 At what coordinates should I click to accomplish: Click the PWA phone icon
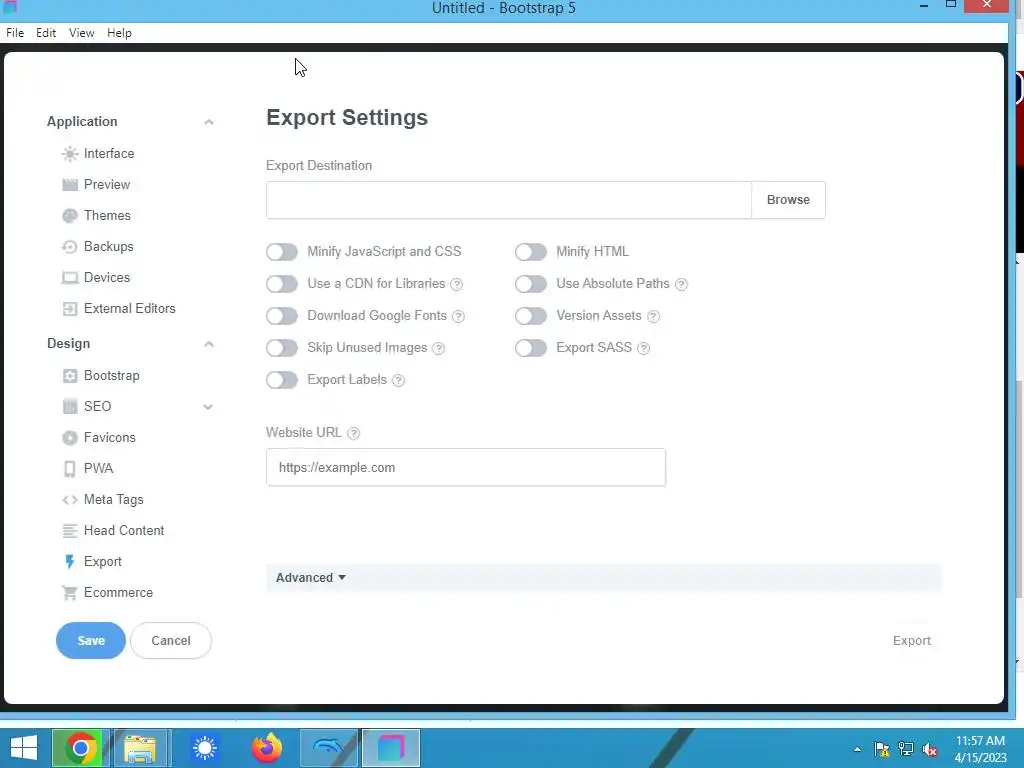click(x=69, y=469)
